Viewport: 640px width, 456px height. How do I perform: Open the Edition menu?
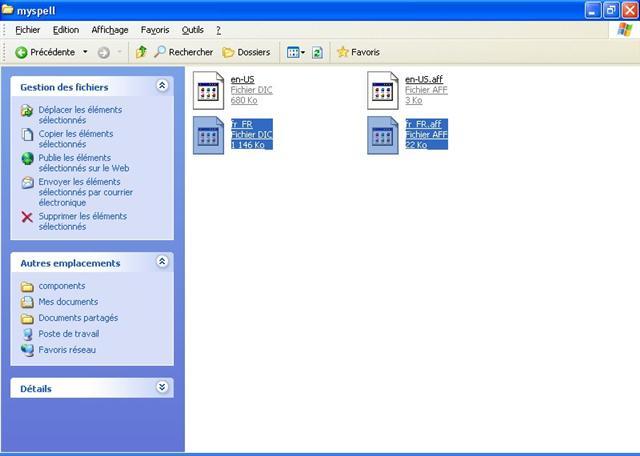[x=66, y=30]
